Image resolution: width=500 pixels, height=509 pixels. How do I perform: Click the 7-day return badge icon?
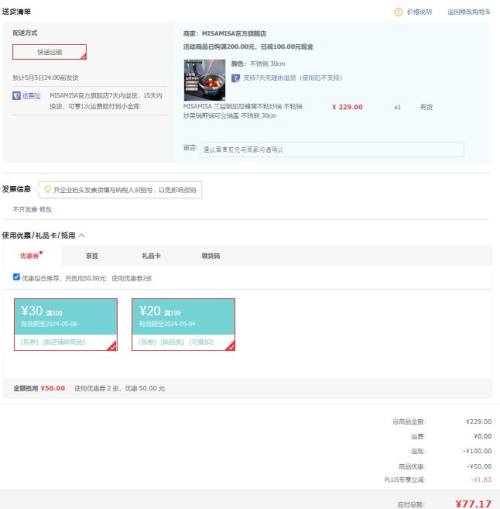[236, 78]
